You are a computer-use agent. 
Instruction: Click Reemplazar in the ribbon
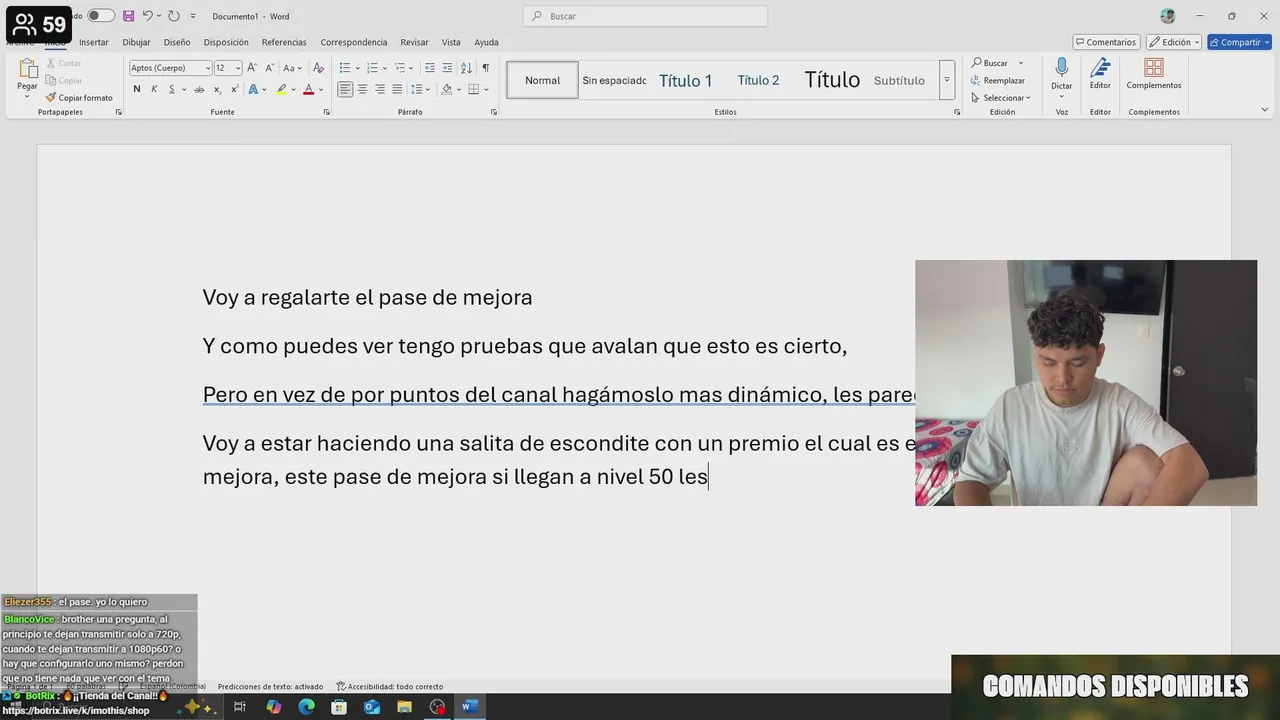coord(998,80)
